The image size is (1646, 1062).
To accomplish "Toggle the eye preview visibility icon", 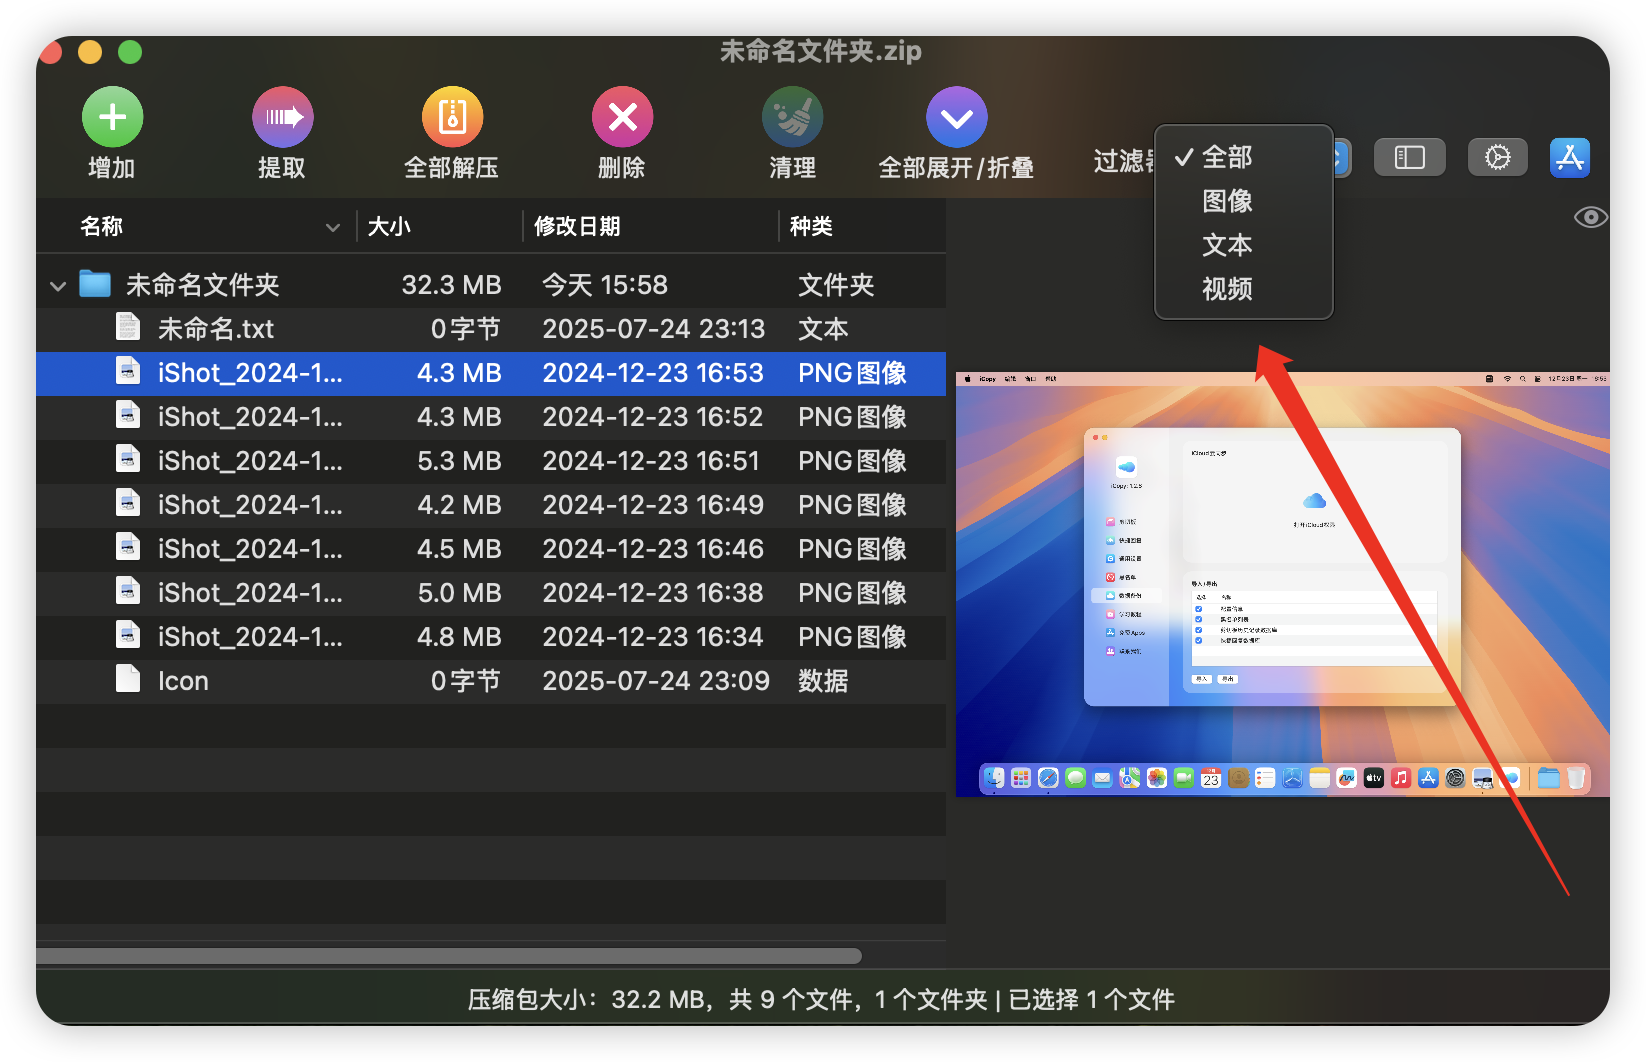I will click(x=1590, y=217).
